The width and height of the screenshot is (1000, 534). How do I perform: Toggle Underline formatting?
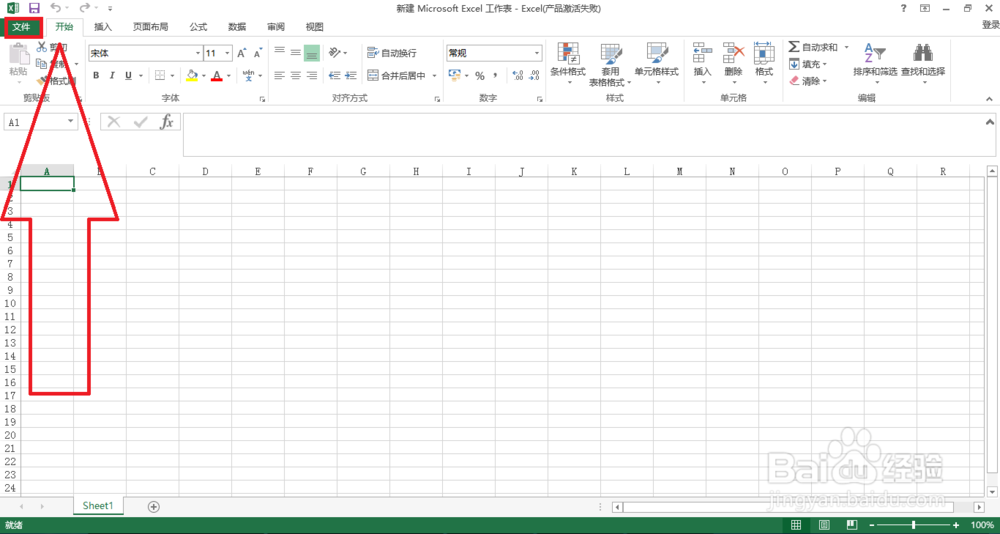[128, 75]
